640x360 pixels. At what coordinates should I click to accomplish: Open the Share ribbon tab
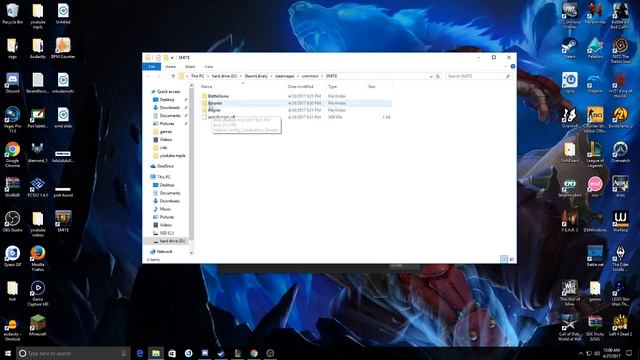[x=190, y=67]
